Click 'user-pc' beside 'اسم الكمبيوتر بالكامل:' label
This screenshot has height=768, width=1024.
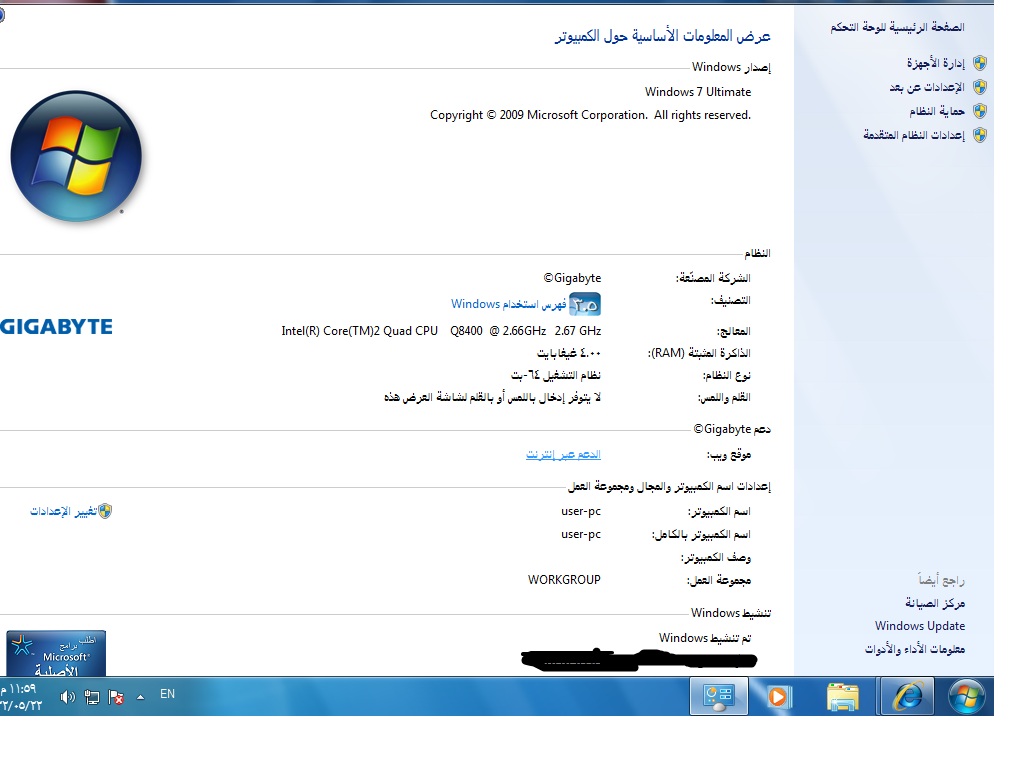click(x=581, y=534)
